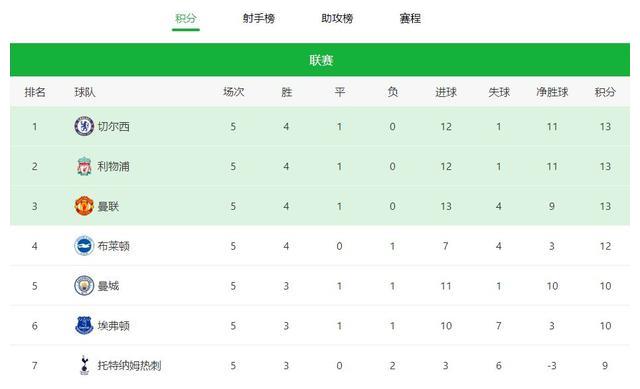Screen dimensions: 640x389
Task: Open team link 托特纳姆热刺
Action: click(x=129, y=365)
